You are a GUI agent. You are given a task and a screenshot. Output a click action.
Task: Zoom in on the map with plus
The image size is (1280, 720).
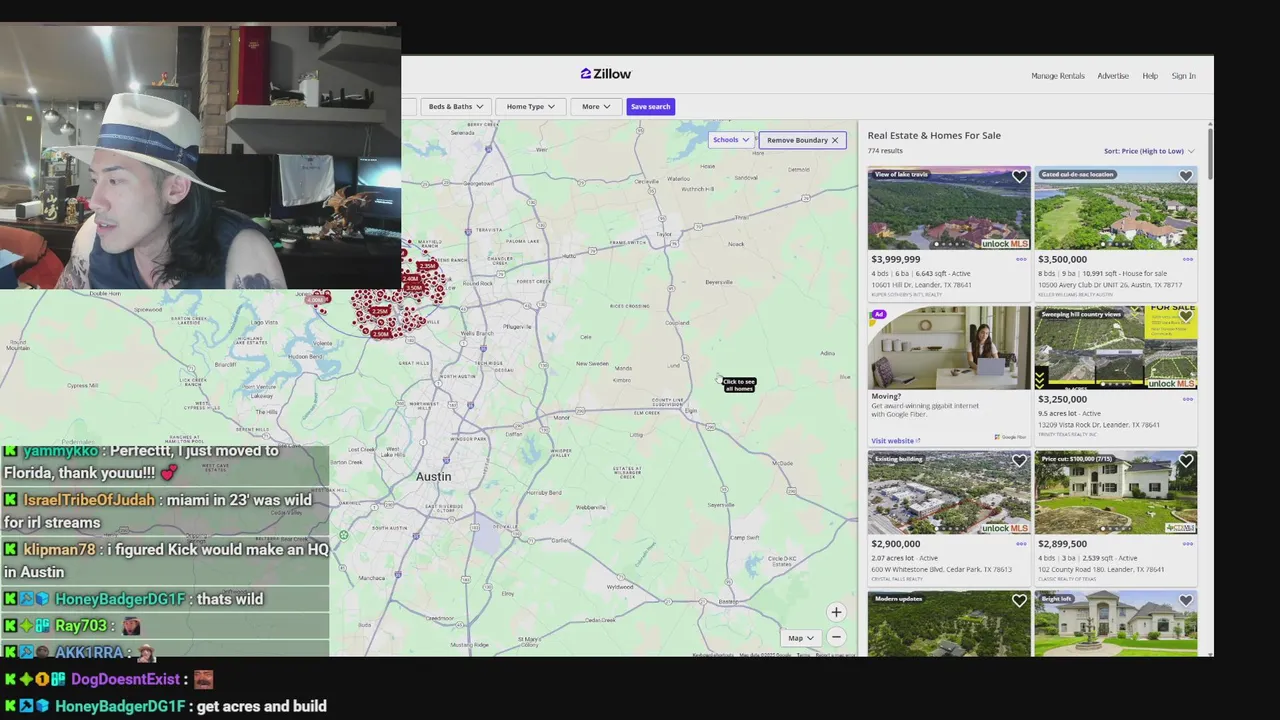coord(836,612)
